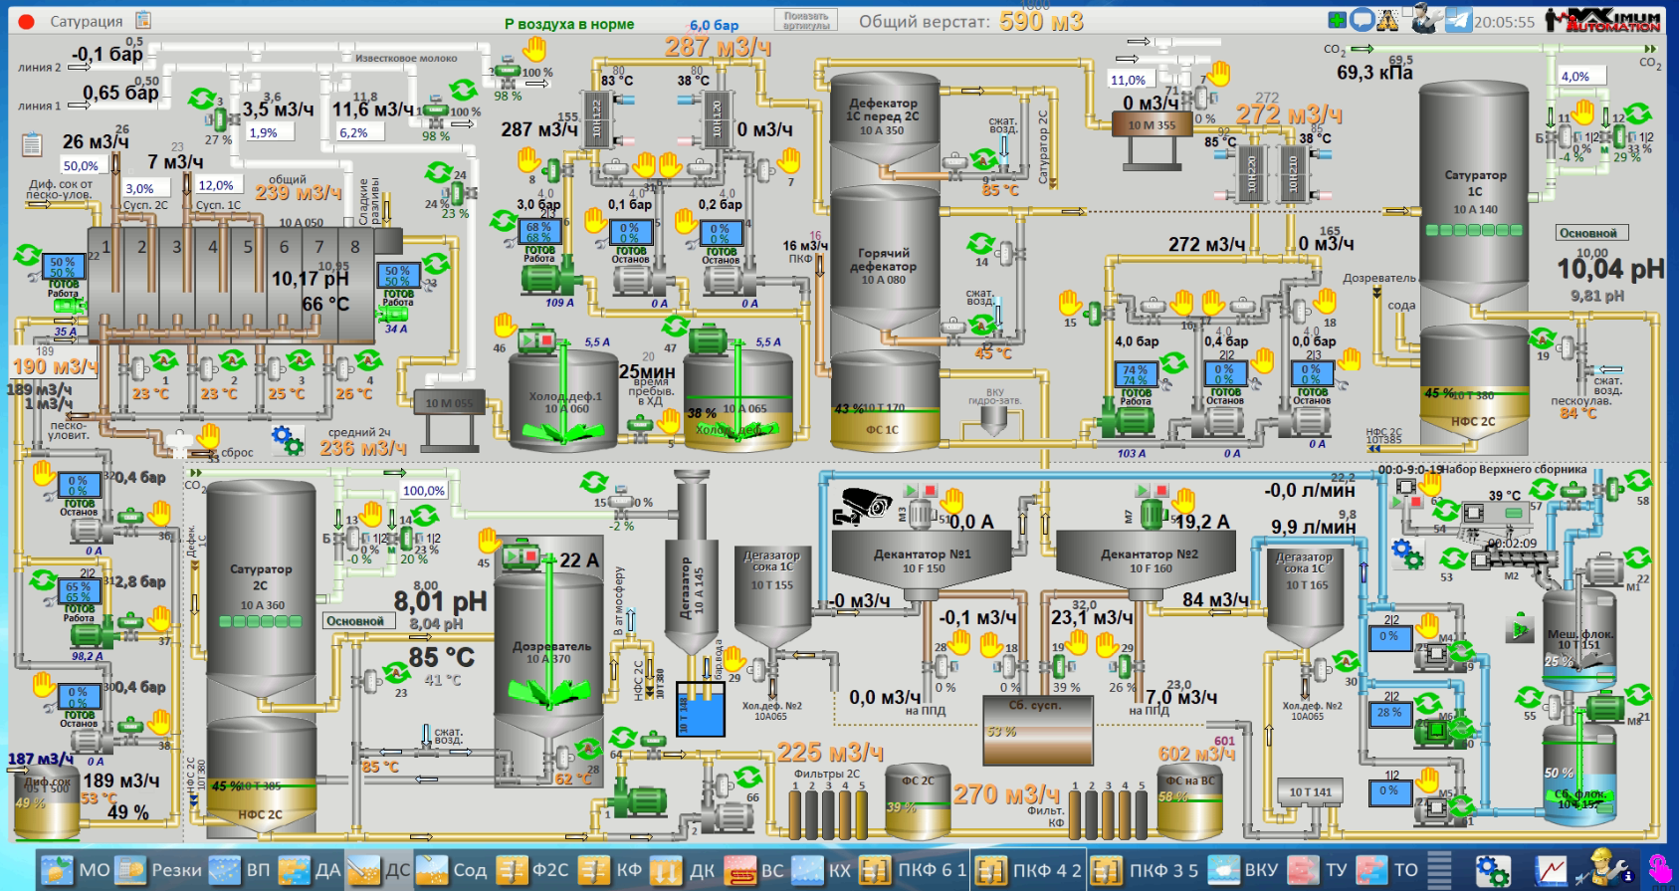Select the green pump showing 103 A
Viewport: 1679px width, 891px height.
coord(1127,421)
